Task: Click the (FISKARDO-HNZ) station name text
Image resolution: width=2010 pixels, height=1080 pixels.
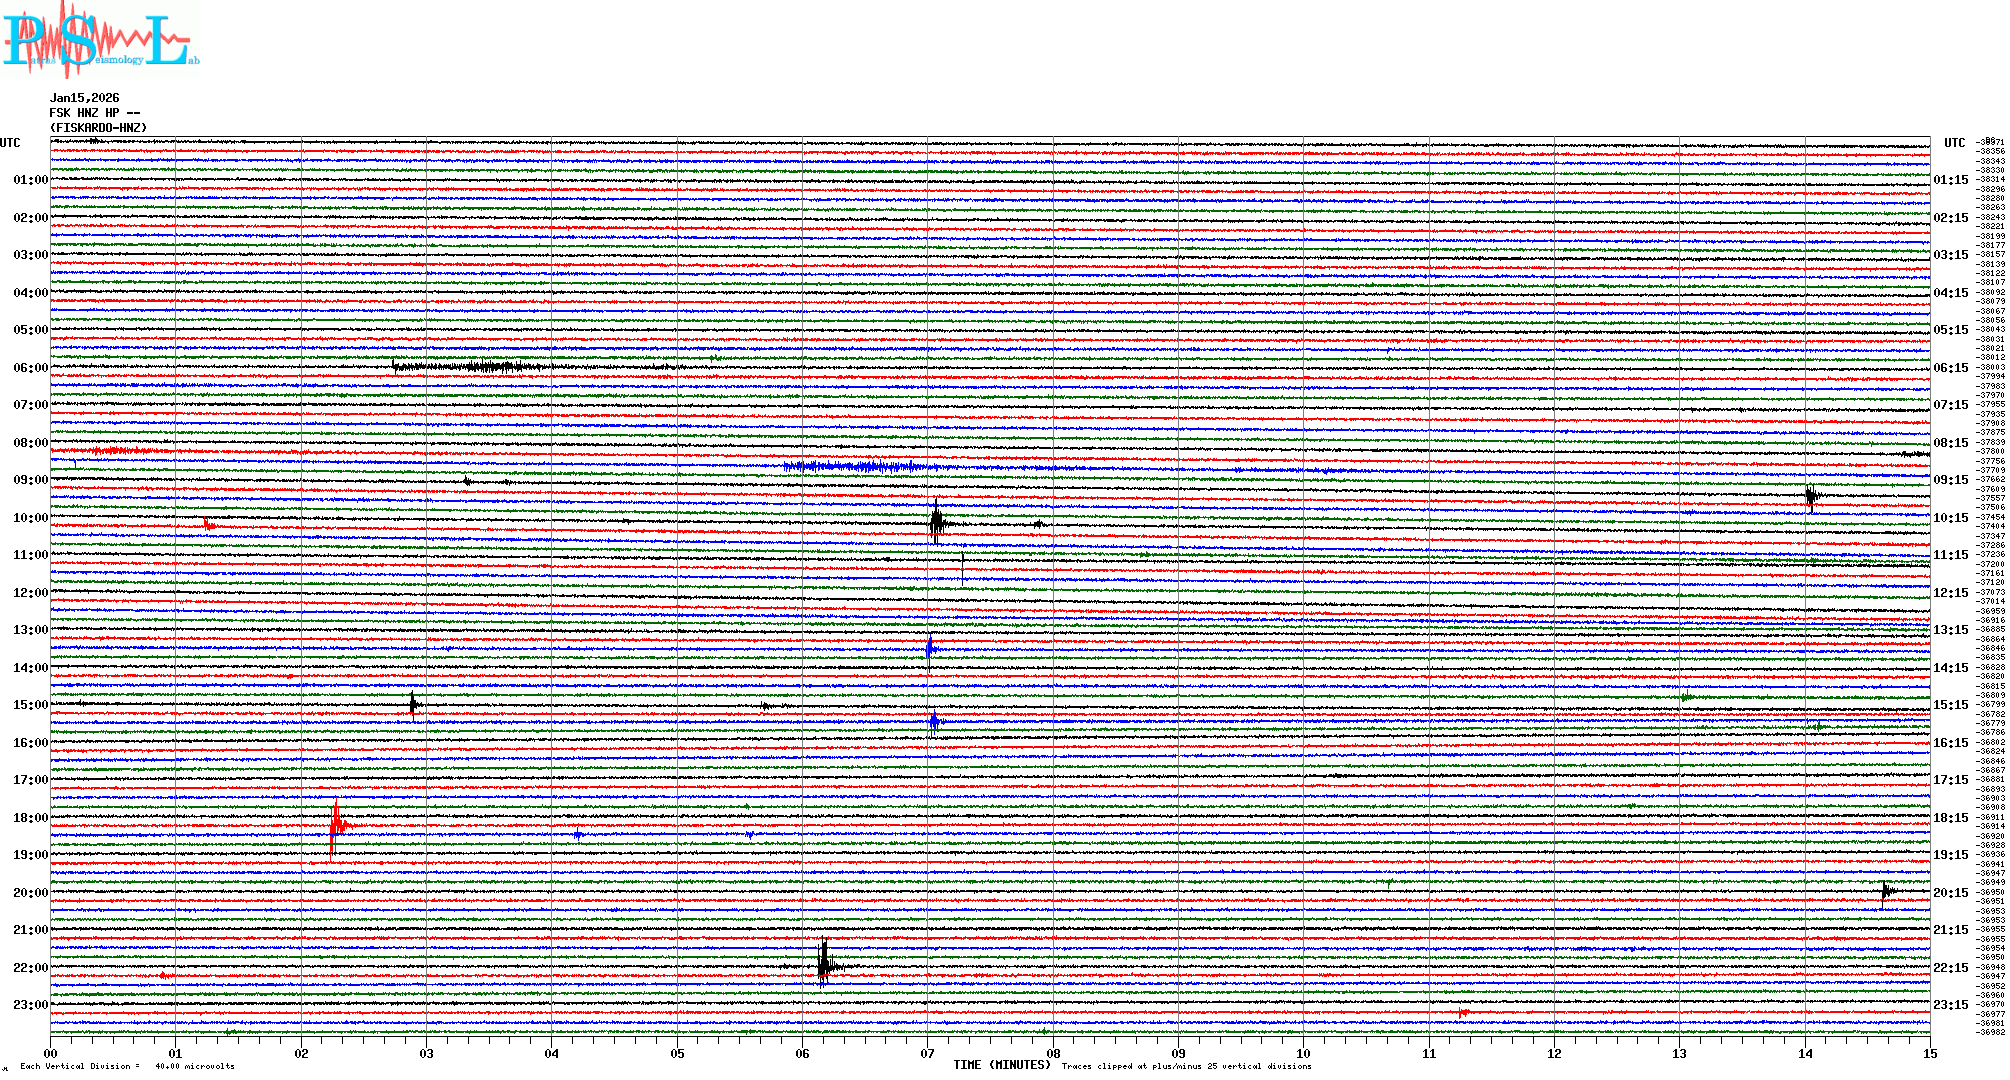Action: click(98, 128)
